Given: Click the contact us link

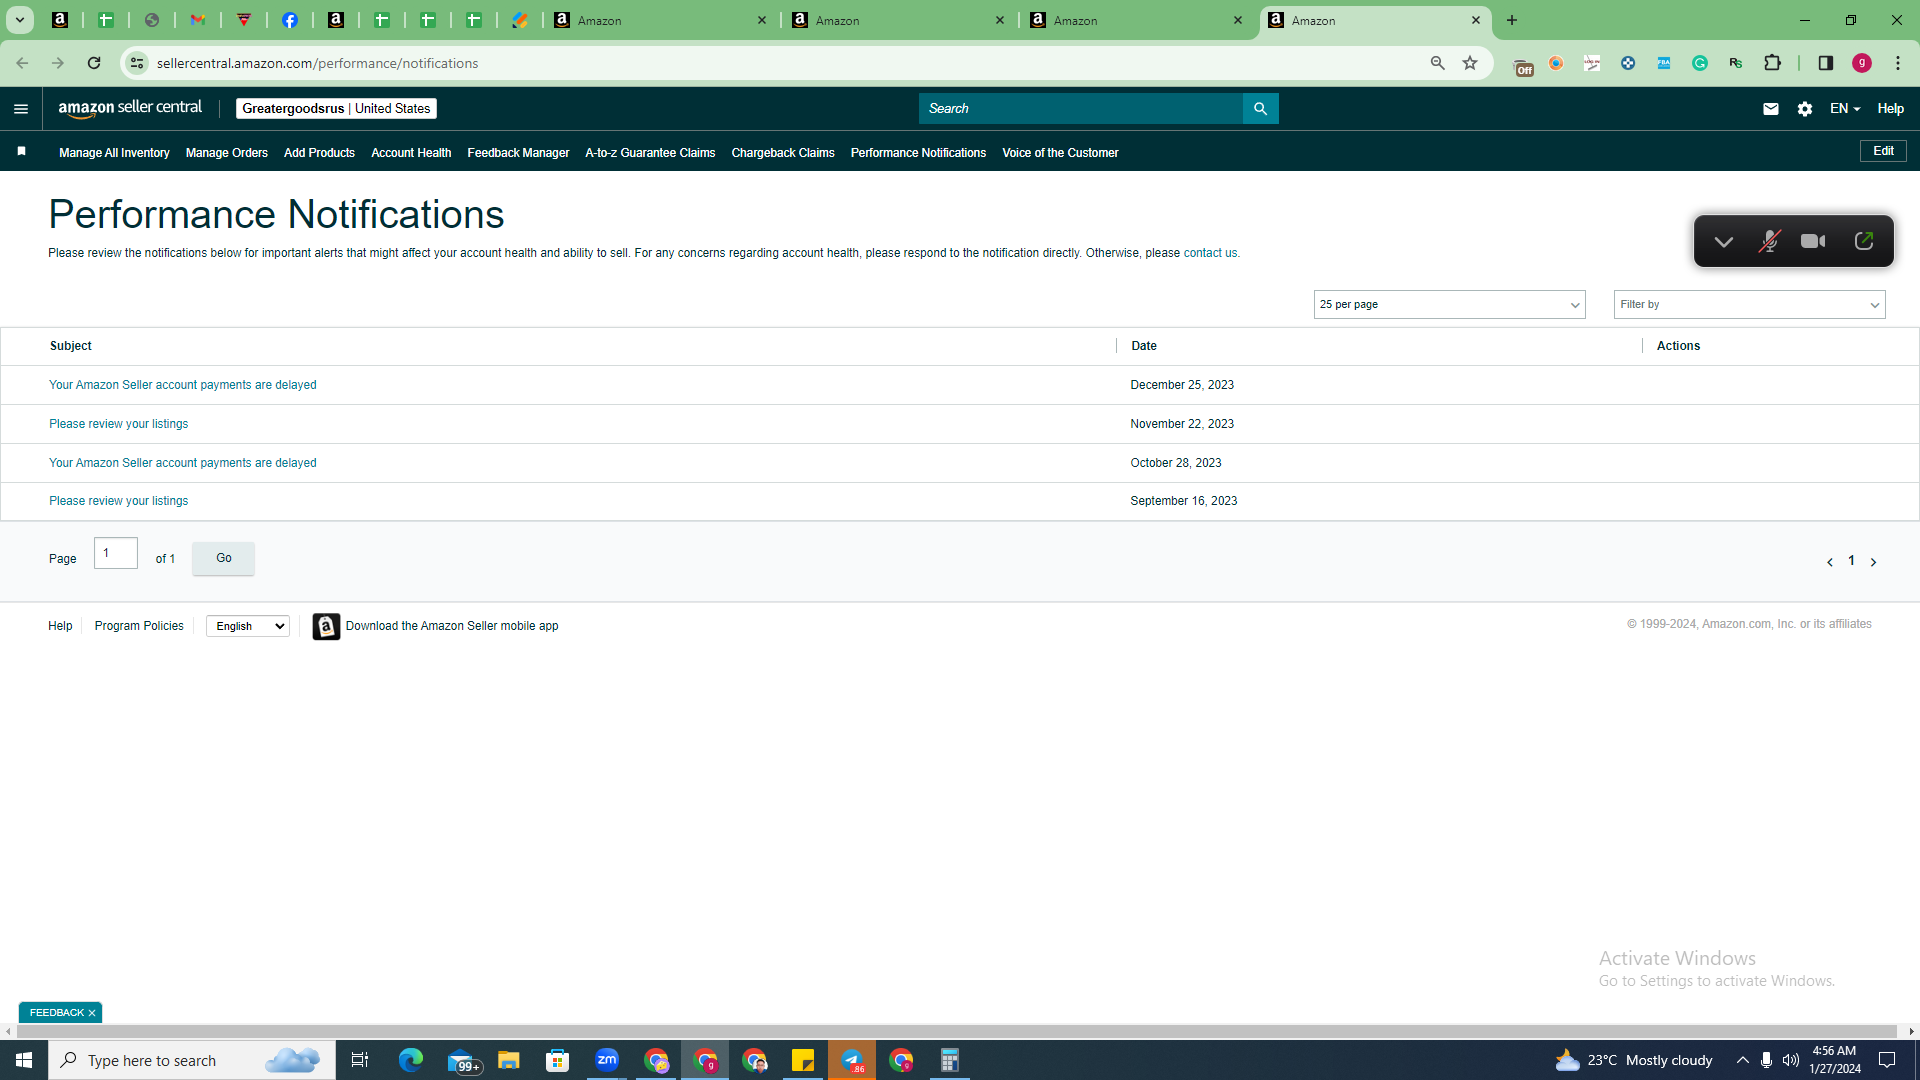Looking at the screenshot, I should 1210,253.
